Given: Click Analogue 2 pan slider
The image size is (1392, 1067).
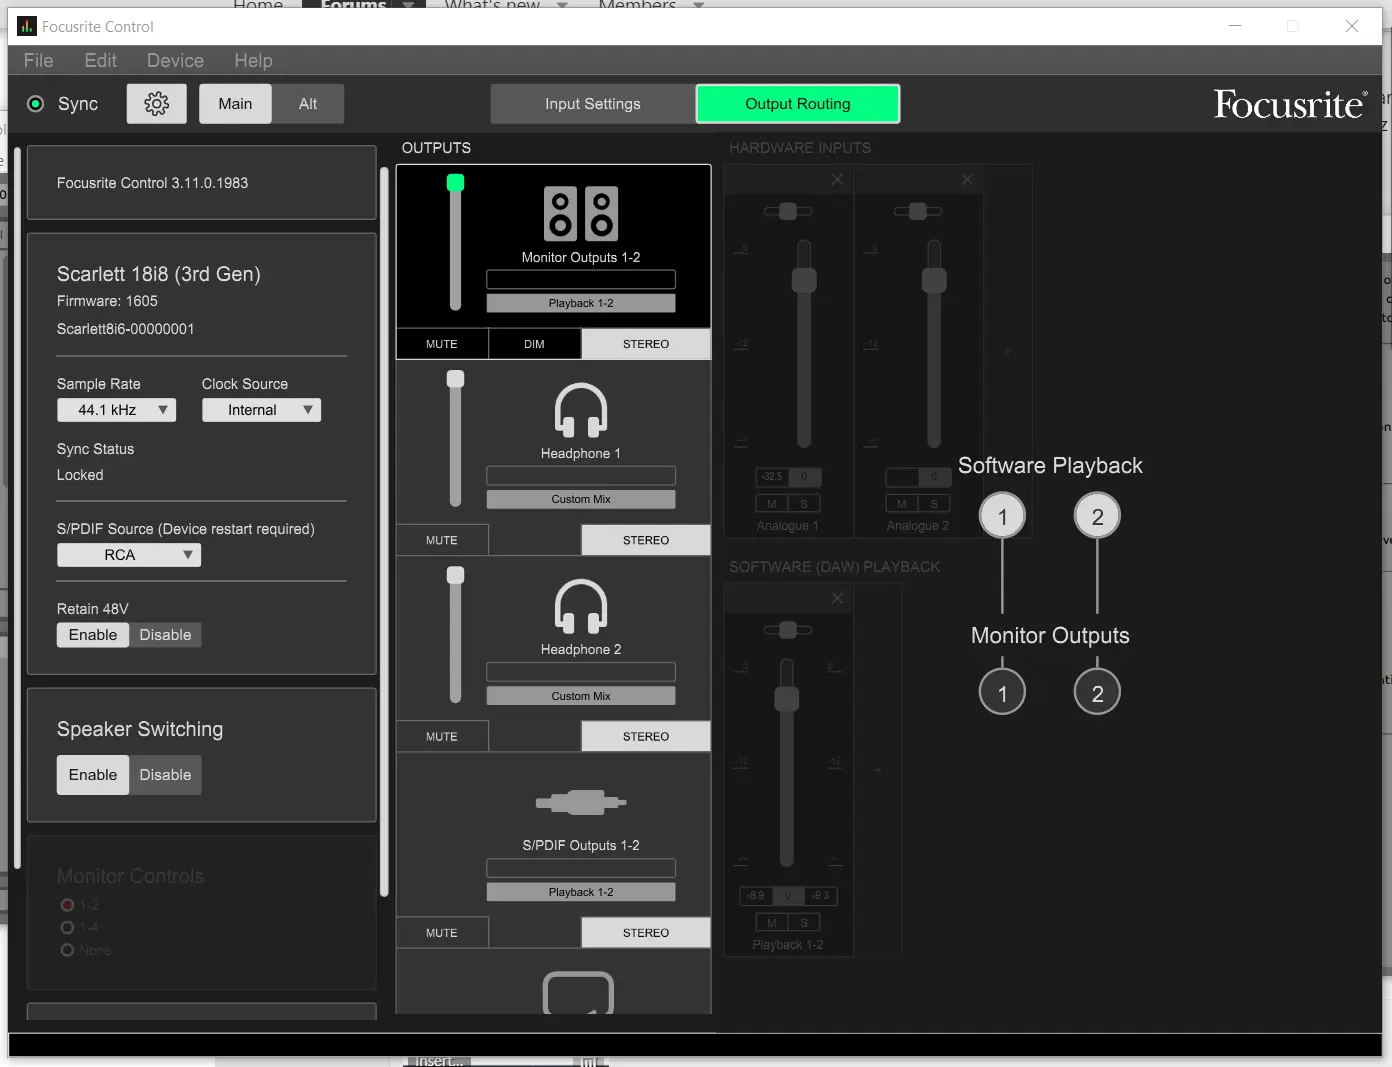Looking at the screenshot, I should coord(918,211).
